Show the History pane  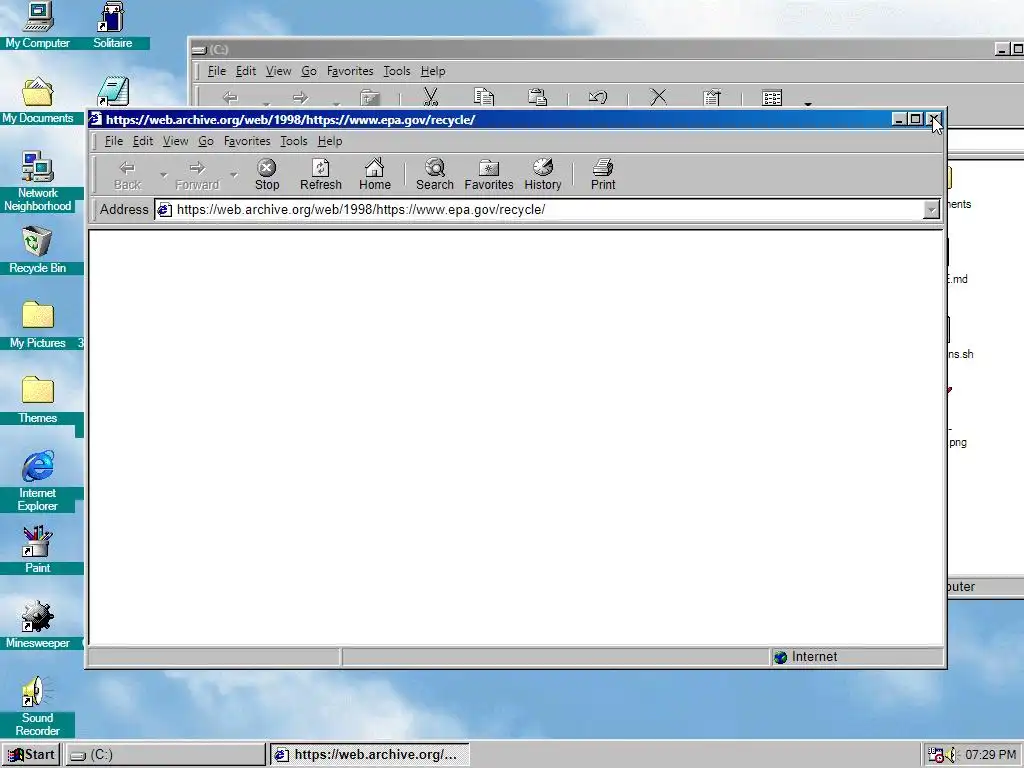click(x=543, y=174)
